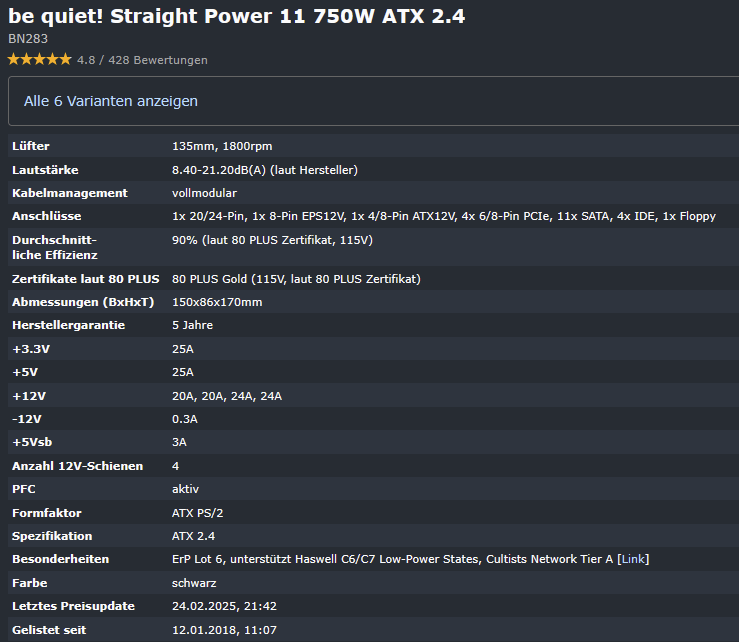Open the '428 Bewertungen' reviews text
Viewport: 739px width, 642px height.
coord(158,60)
